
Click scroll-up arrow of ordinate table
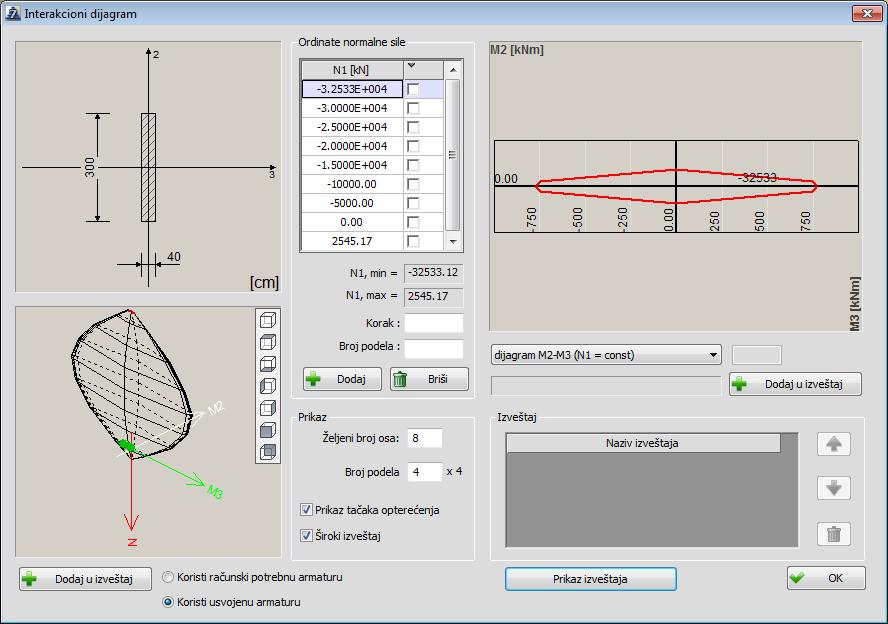tap(452, 70)
